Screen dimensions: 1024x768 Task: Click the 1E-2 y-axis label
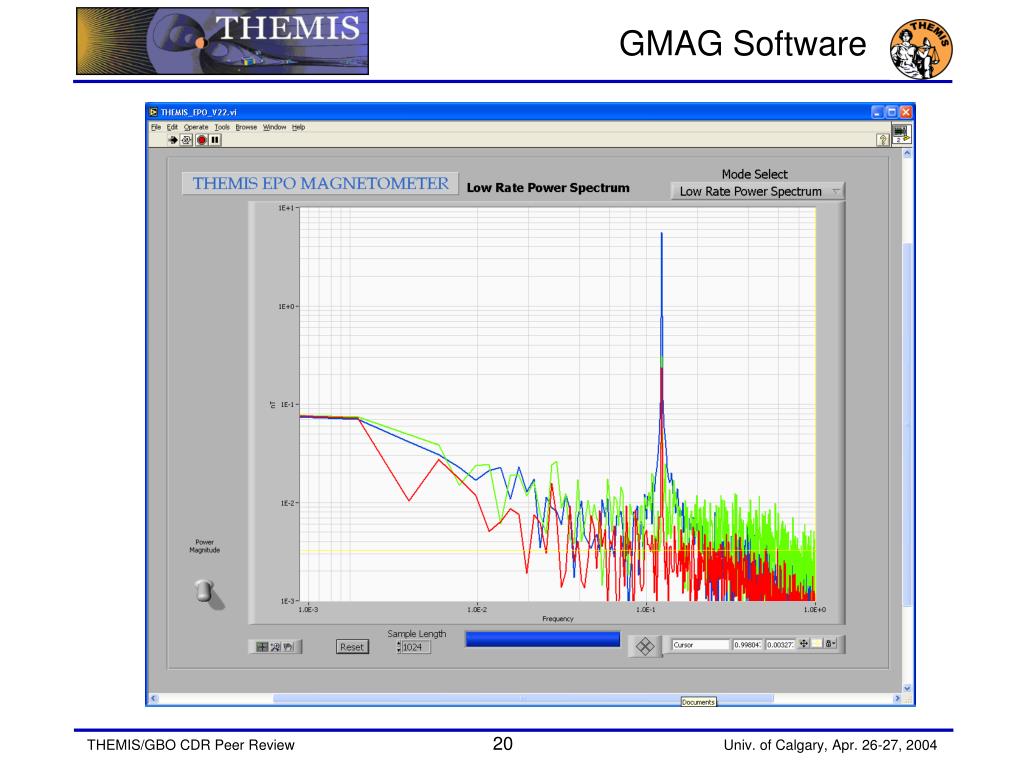coord(286,503)
